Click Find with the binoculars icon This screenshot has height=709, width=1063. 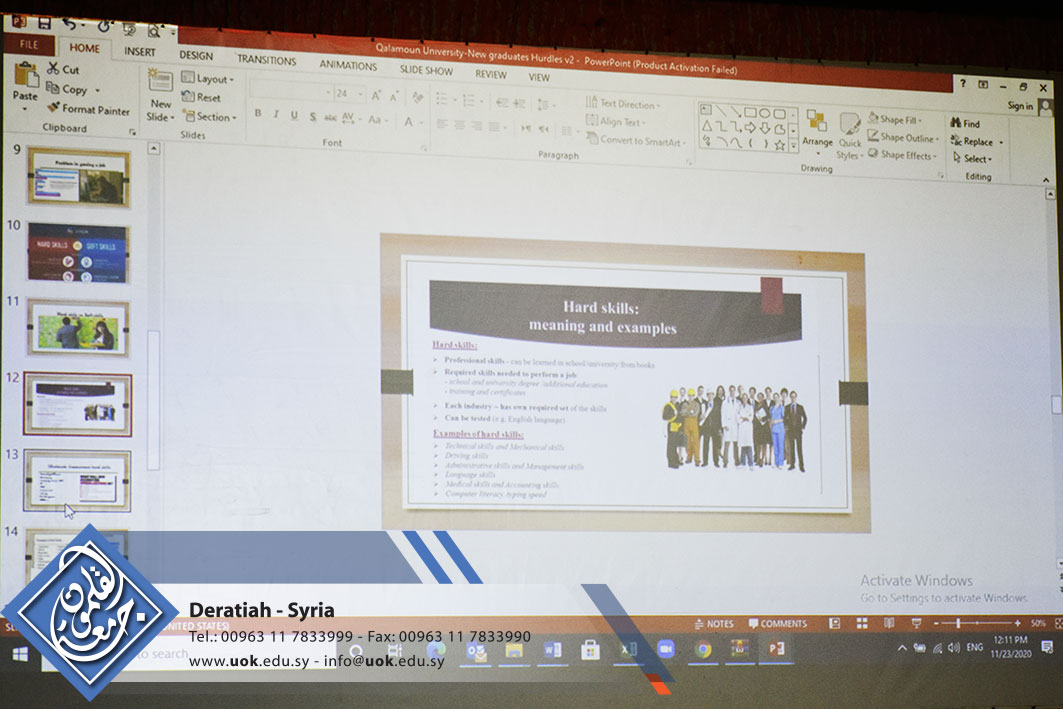pos(965,123)
